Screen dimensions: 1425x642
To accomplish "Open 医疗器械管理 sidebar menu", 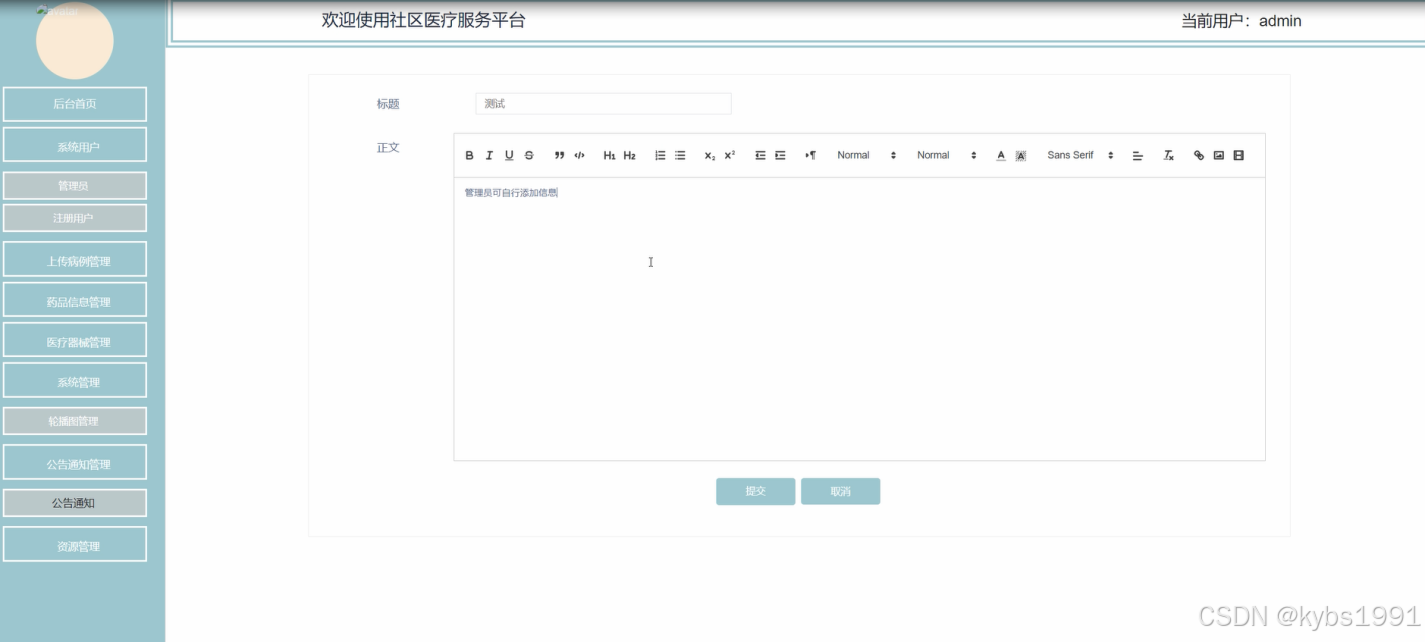I will click(75, 339).
